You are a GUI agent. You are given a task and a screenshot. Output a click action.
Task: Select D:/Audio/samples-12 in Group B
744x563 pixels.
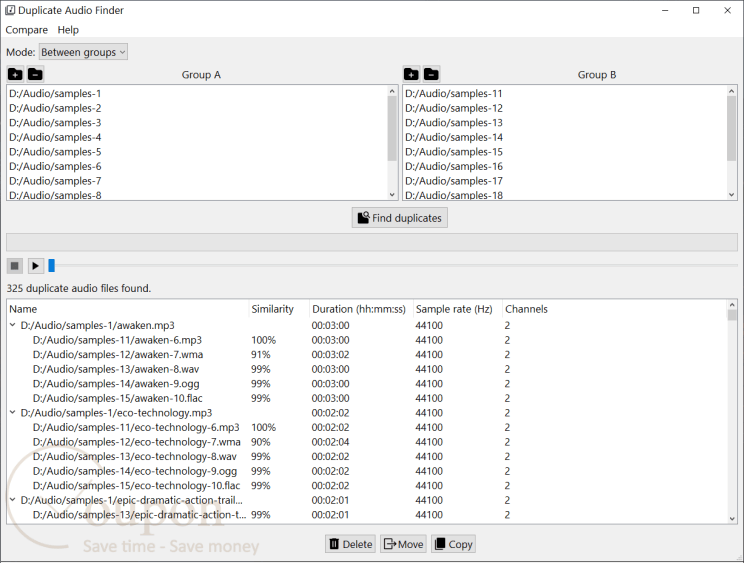tap(565, 108)
